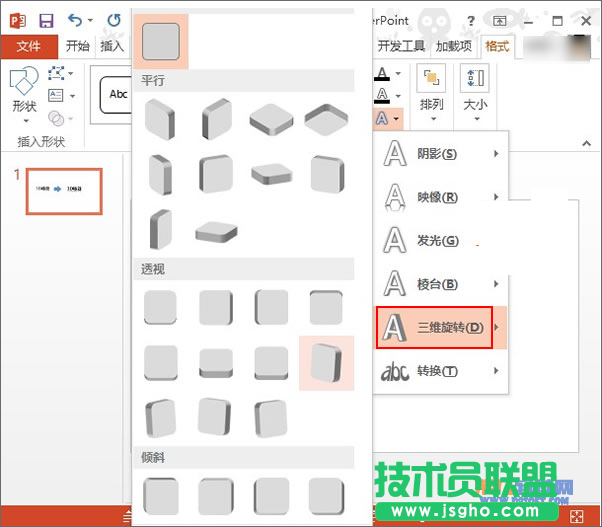602x527 pixels.
Task: Pick Off Axis 2 Top flat preset in 平行 third row
Action: (216, 232)
